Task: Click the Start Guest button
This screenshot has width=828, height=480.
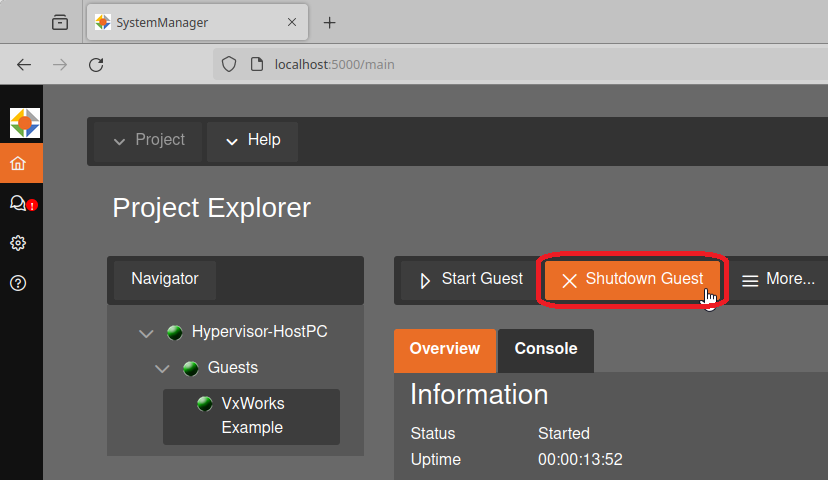Action: click(x=471, y=279)
